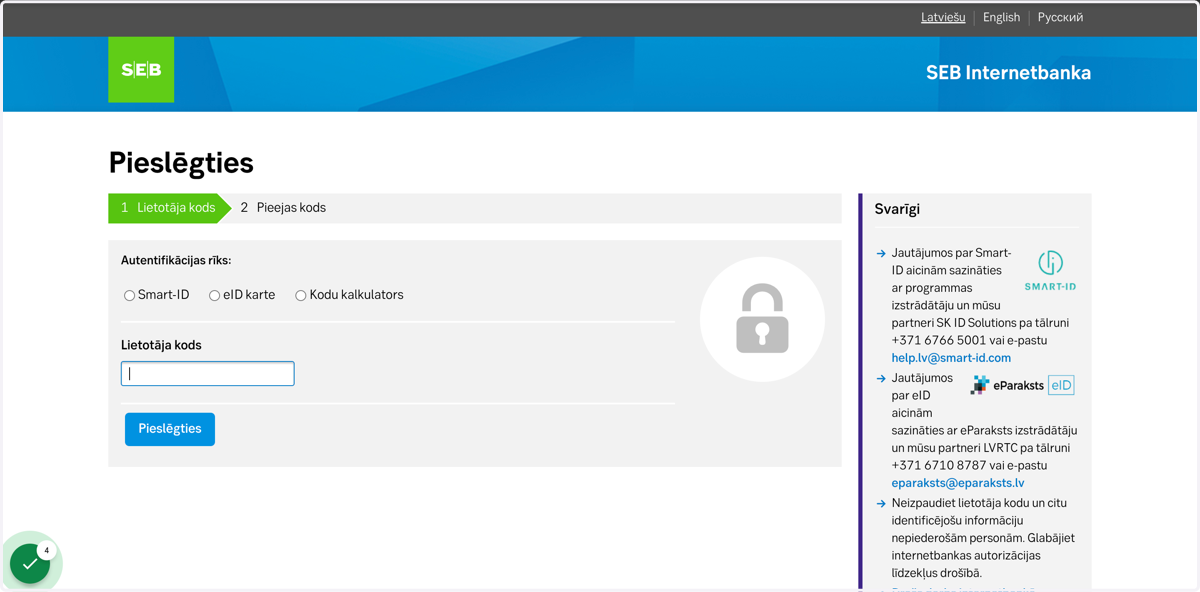Select the eID karte radio button
Screen dimensions: 1200x592
click(x=214, y=296)
